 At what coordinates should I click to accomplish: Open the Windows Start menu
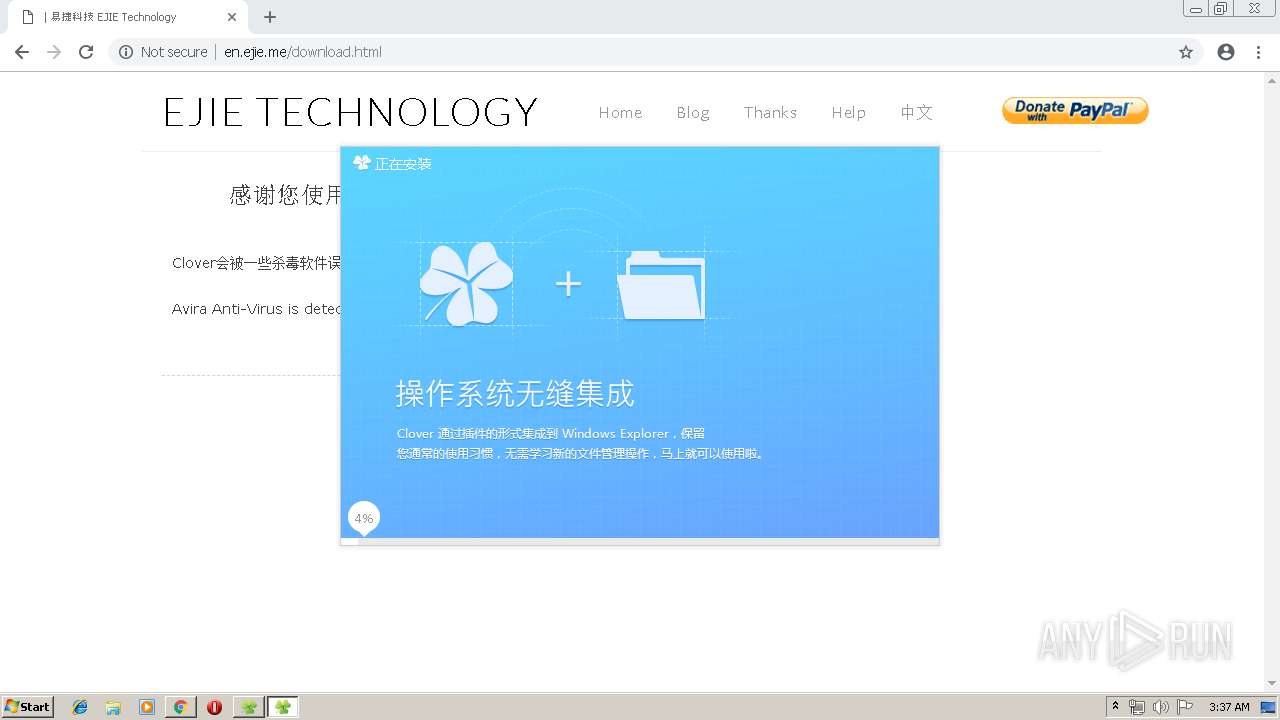click(x=28, y=707)
